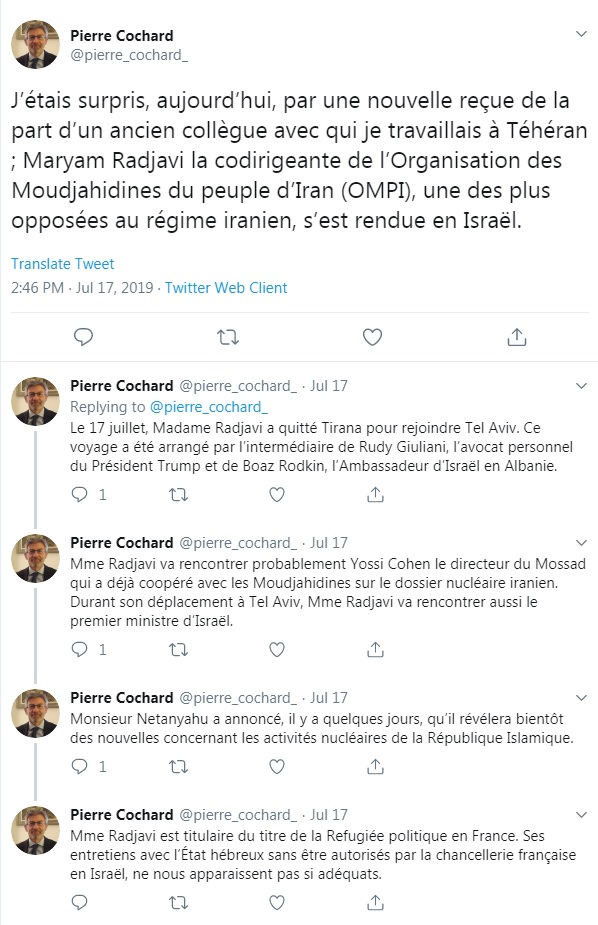Screen dimensions: 598x925
Task: Open the Jul 17 timestamp on the Netanyahu reply
Action: (329, 698)
